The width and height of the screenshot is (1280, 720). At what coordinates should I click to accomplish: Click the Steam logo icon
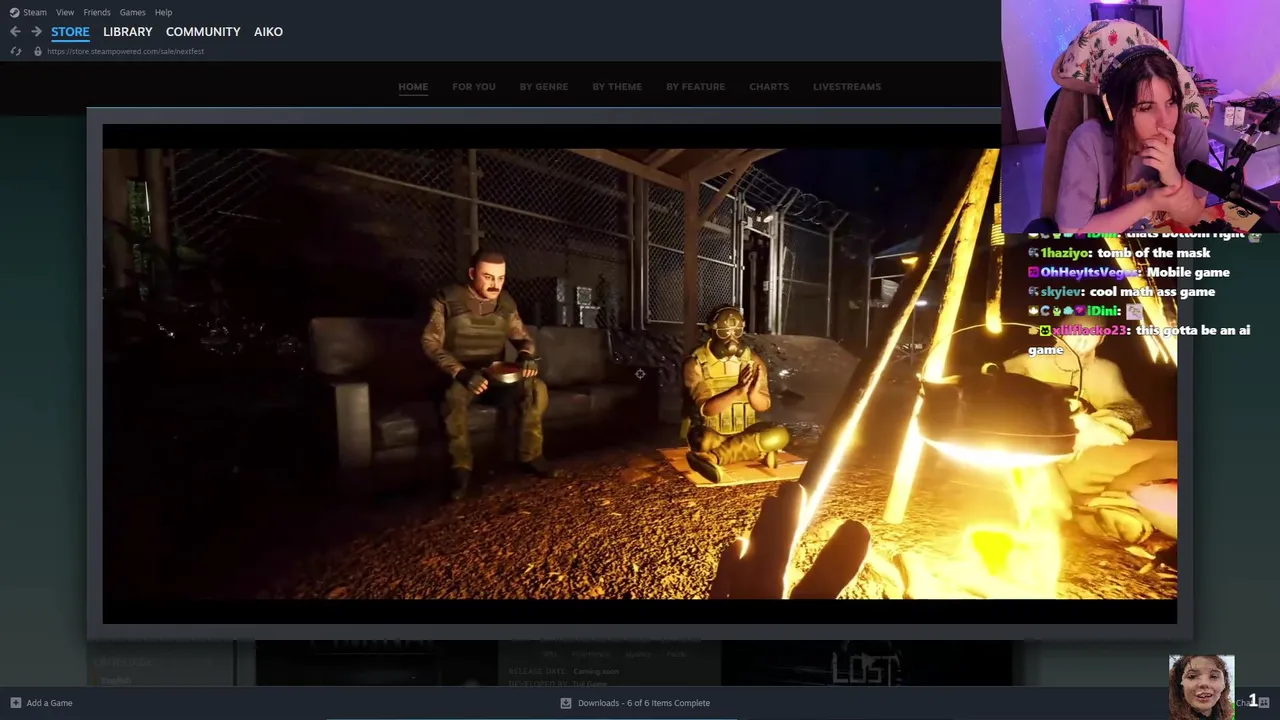pos(14,12)
